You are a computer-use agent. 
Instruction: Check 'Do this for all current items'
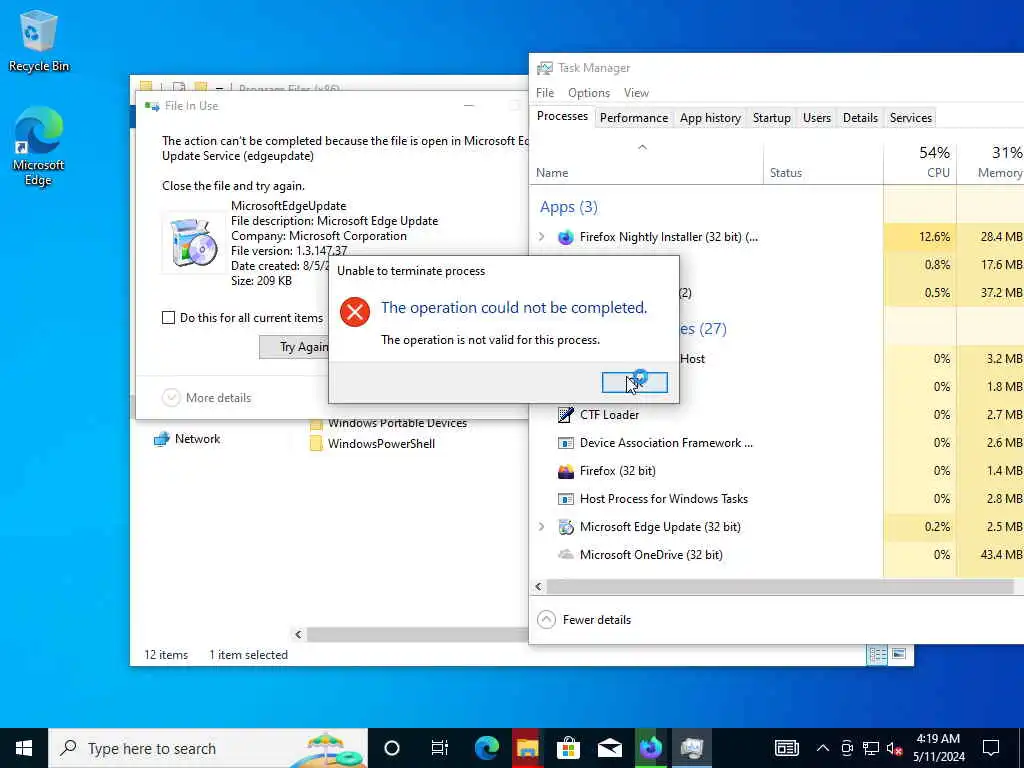click(x=168, y=318)
